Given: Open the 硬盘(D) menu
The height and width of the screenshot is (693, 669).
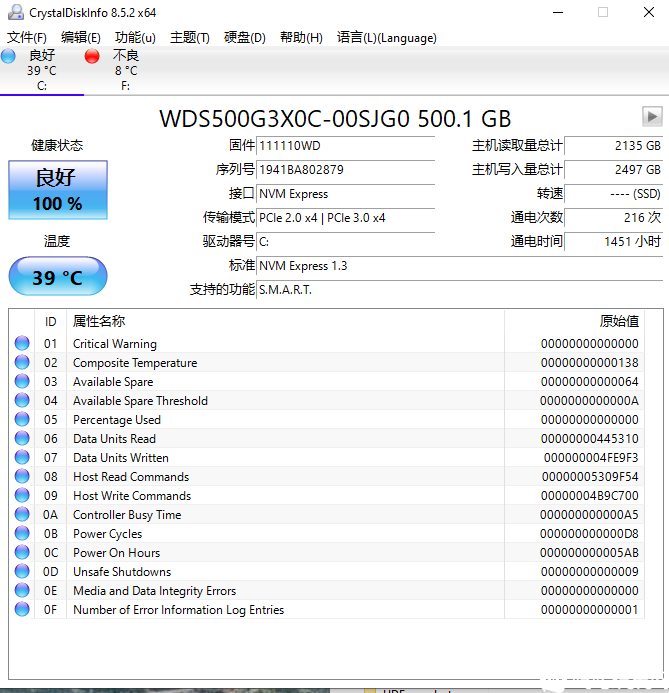Looking at the screenshot, I should click(x=245, y=38).
